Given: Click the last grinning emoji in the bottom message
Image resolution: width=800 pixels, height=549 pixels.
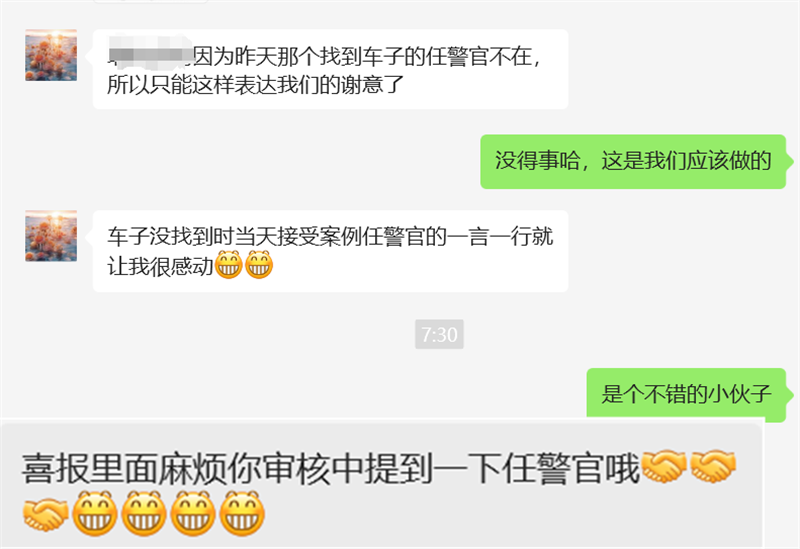Looking at the screenshot, I should tap(242, 514).
